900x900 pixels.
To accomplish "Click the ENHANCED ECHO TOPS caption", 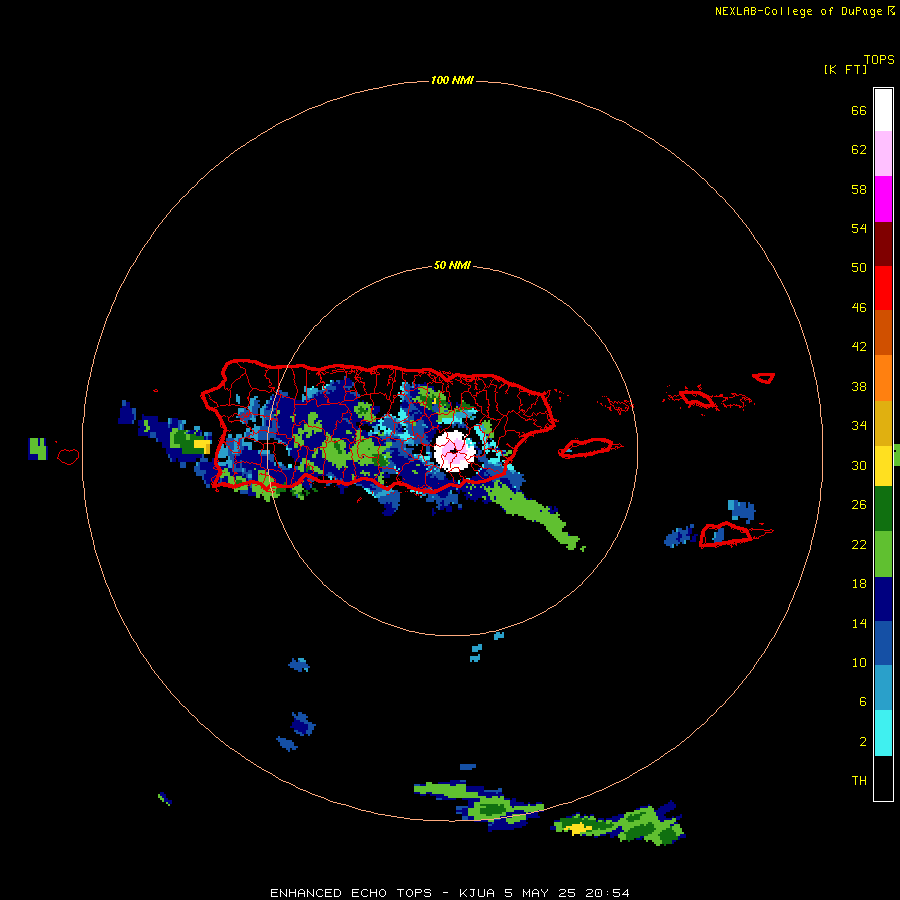I will point(449,893).
